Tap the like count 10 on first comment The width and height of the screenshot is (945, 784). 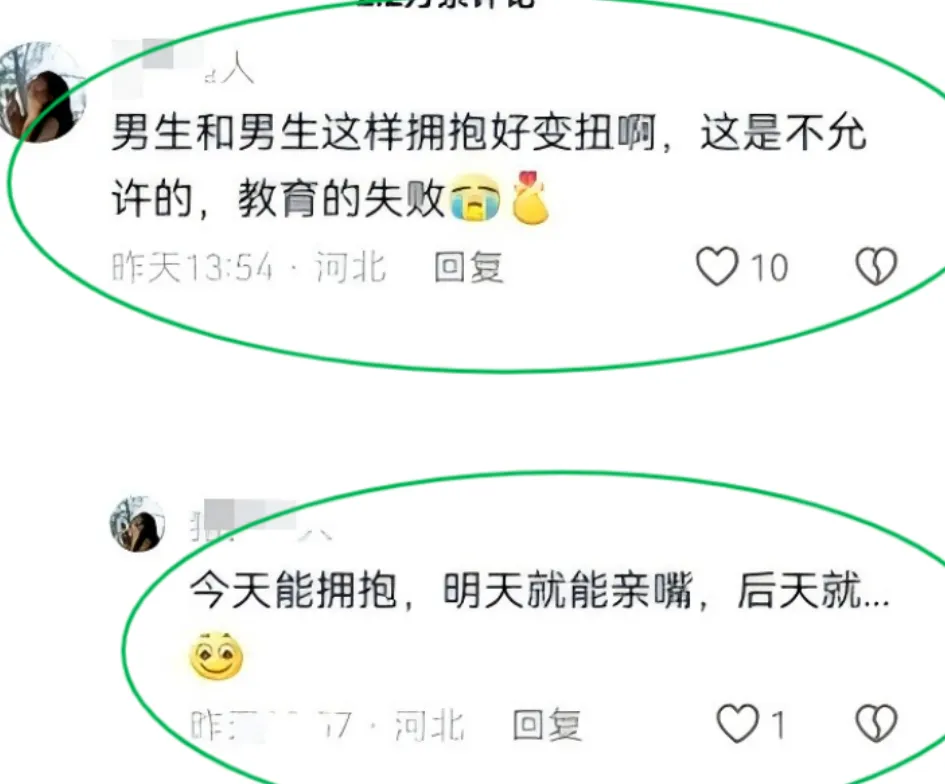(770, 267)
